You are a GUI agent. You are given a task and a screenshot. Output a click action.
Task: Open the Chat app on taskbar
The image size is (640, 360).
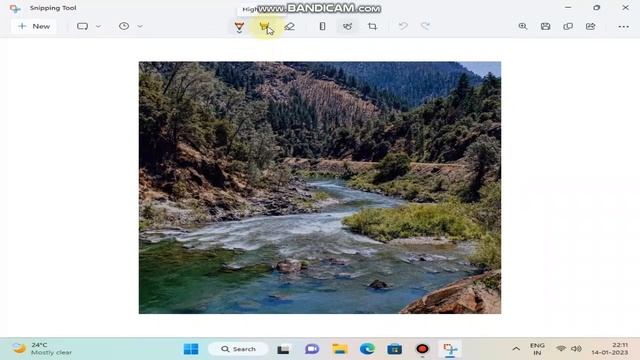[312, 349]
